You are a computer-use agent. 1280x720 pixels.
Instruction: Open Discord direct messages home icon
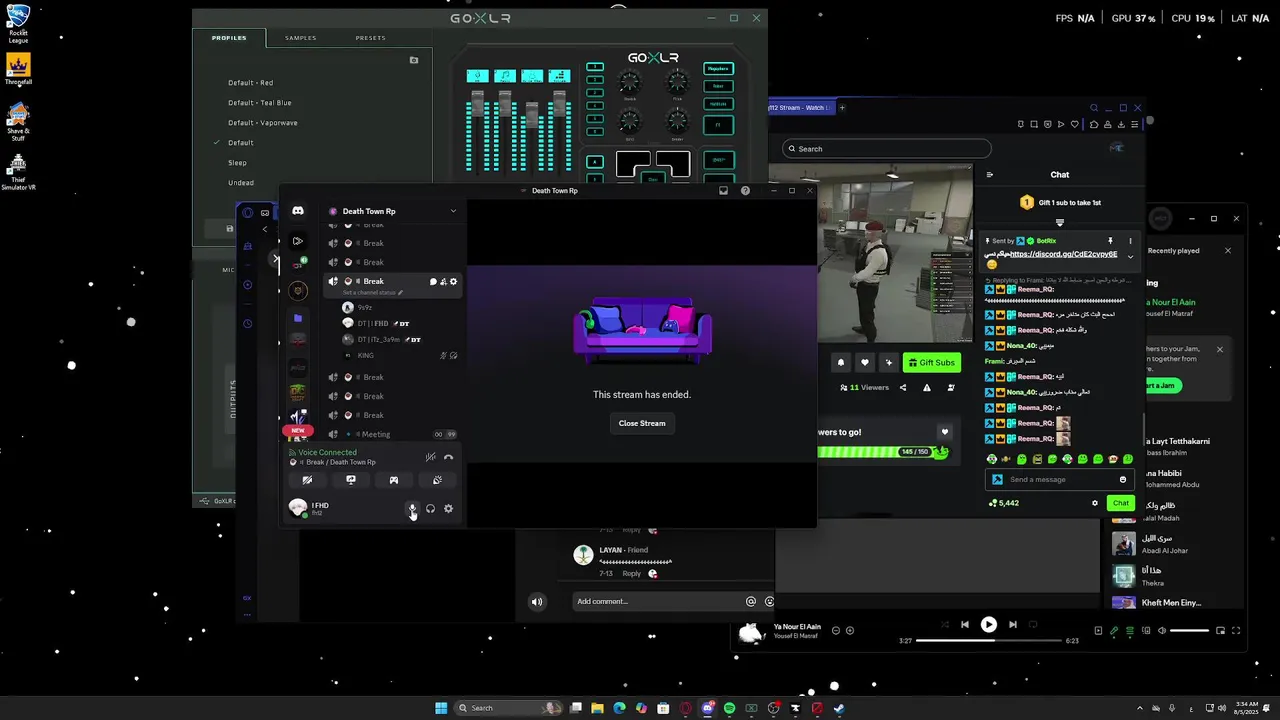tap(298, 211)
